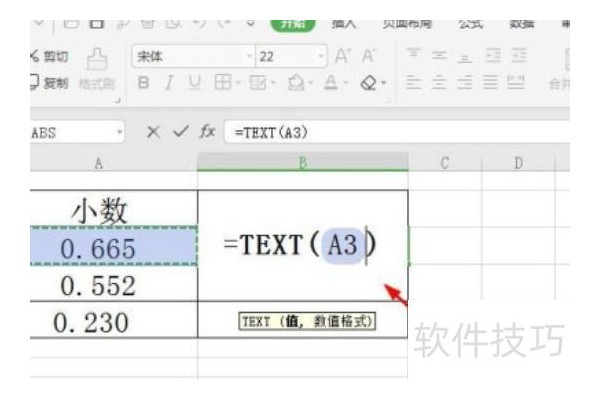The height and width of the screenshot is (400, 600).
Task: Open the 插入 (Insert) ribbon tab
Action: point(344,24)
